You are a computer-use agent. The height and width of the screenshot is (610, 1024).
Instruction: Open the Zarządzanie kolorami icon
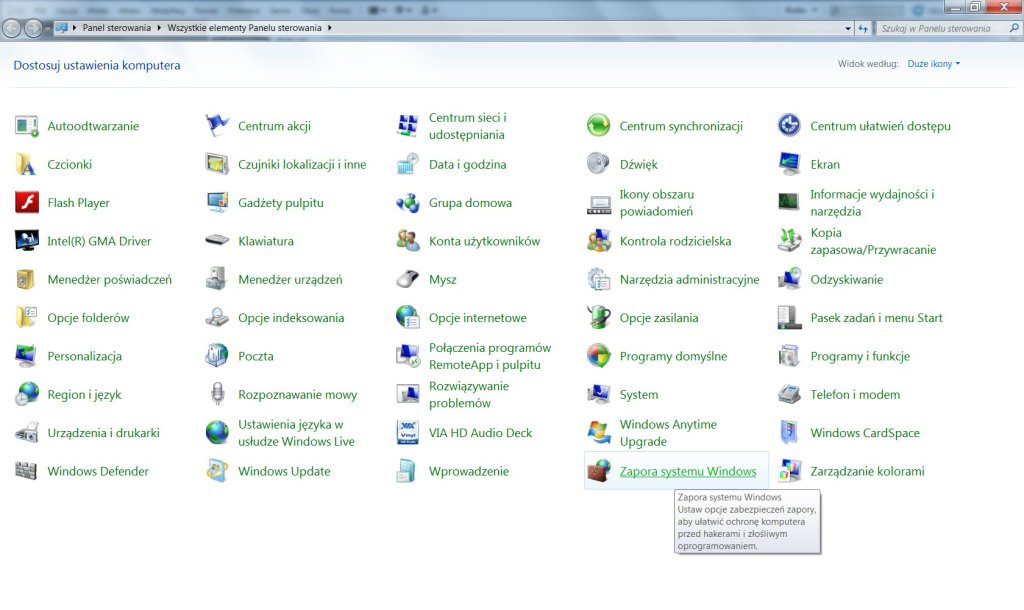[x=790, y=471]
